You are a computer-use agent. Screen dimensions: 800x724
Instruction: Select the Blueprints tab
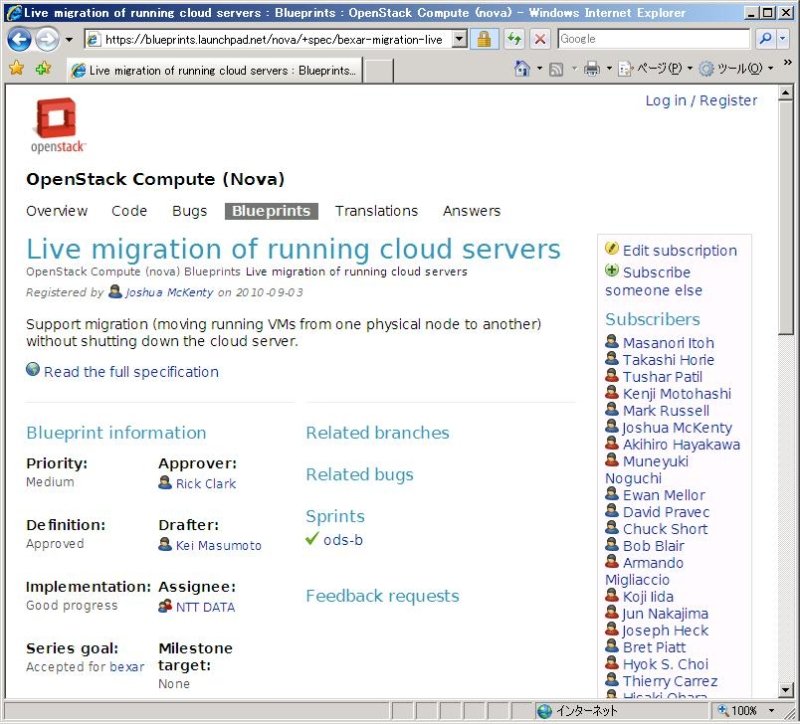pos(271,211)
